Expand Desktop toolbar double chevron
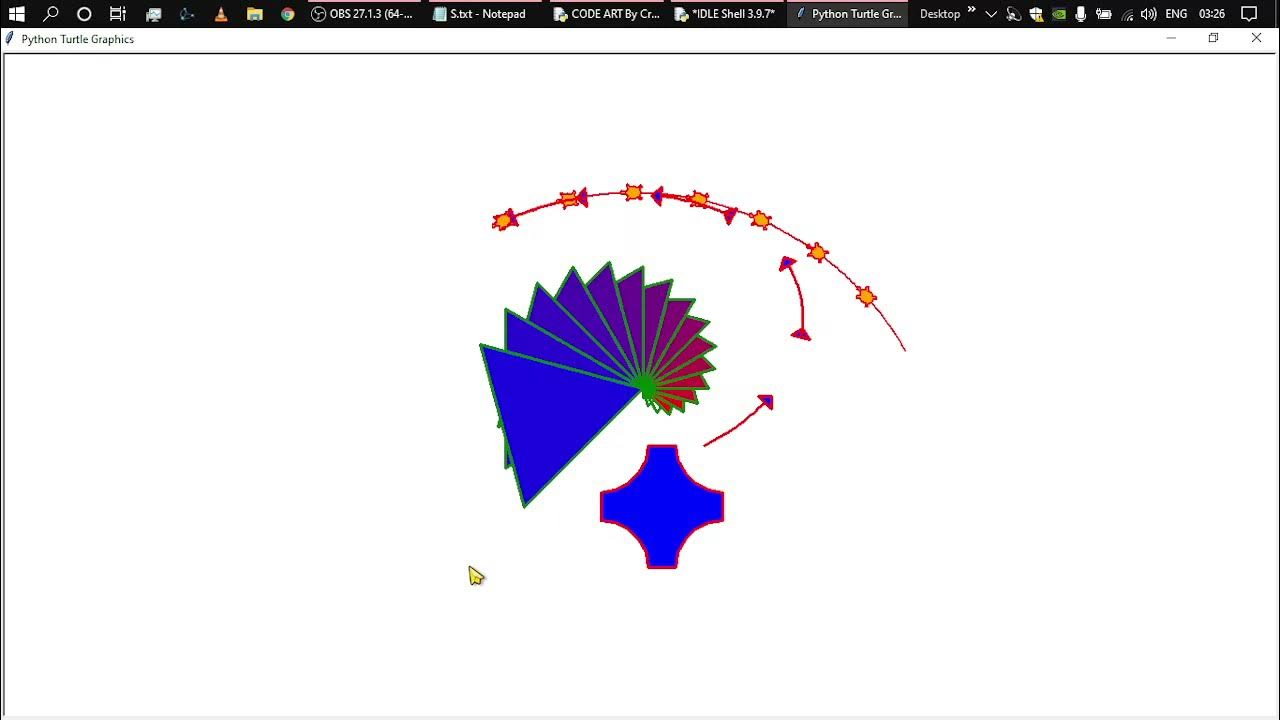Viewport: 1280px width, 720px height. click(x=971, y=11)
